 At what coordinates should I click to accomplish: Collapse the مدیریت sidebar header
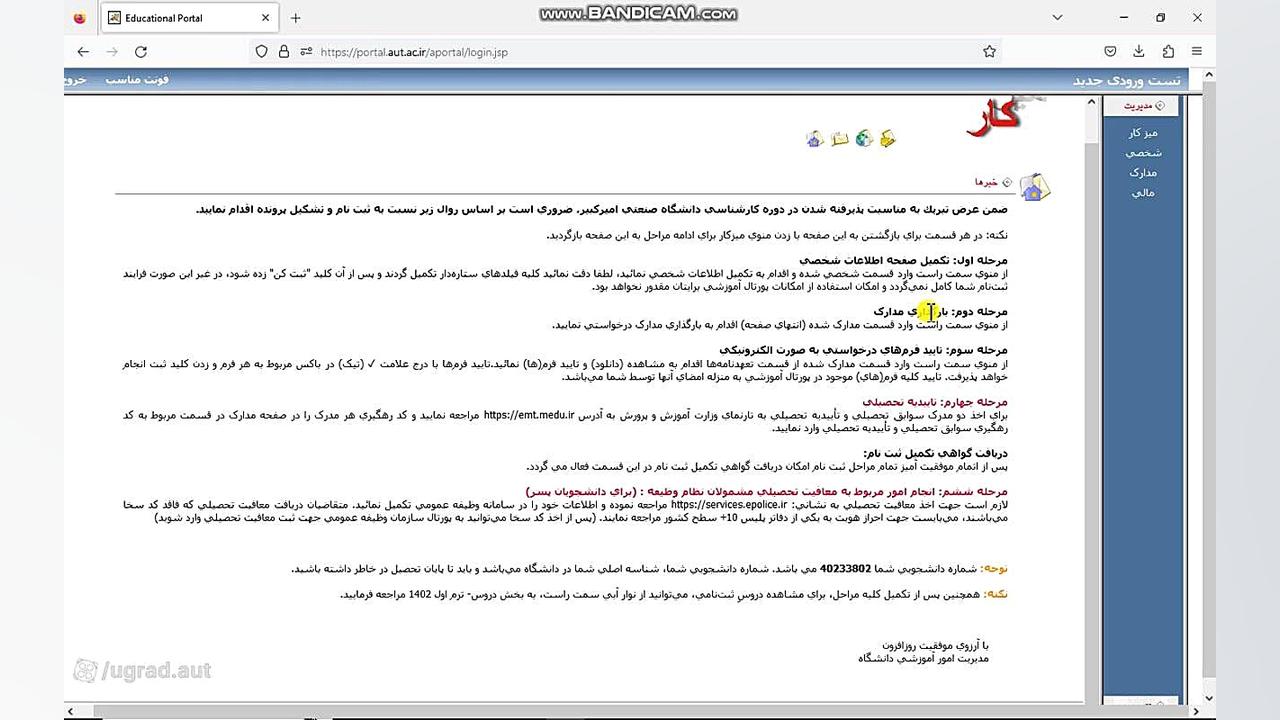point(1141,106)
